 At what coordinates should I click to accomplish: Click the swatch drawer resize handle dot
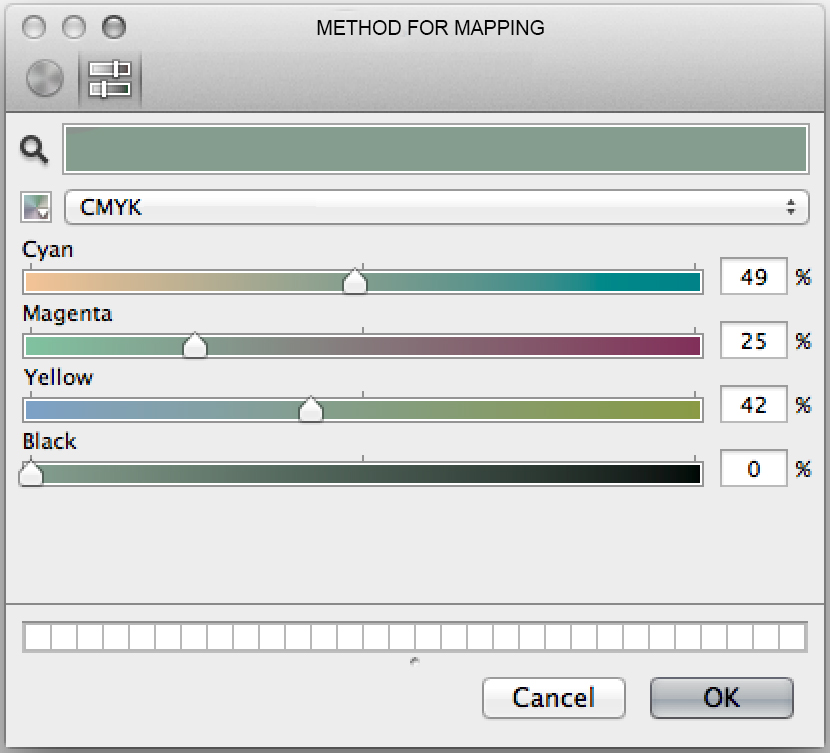coord(415,661)
